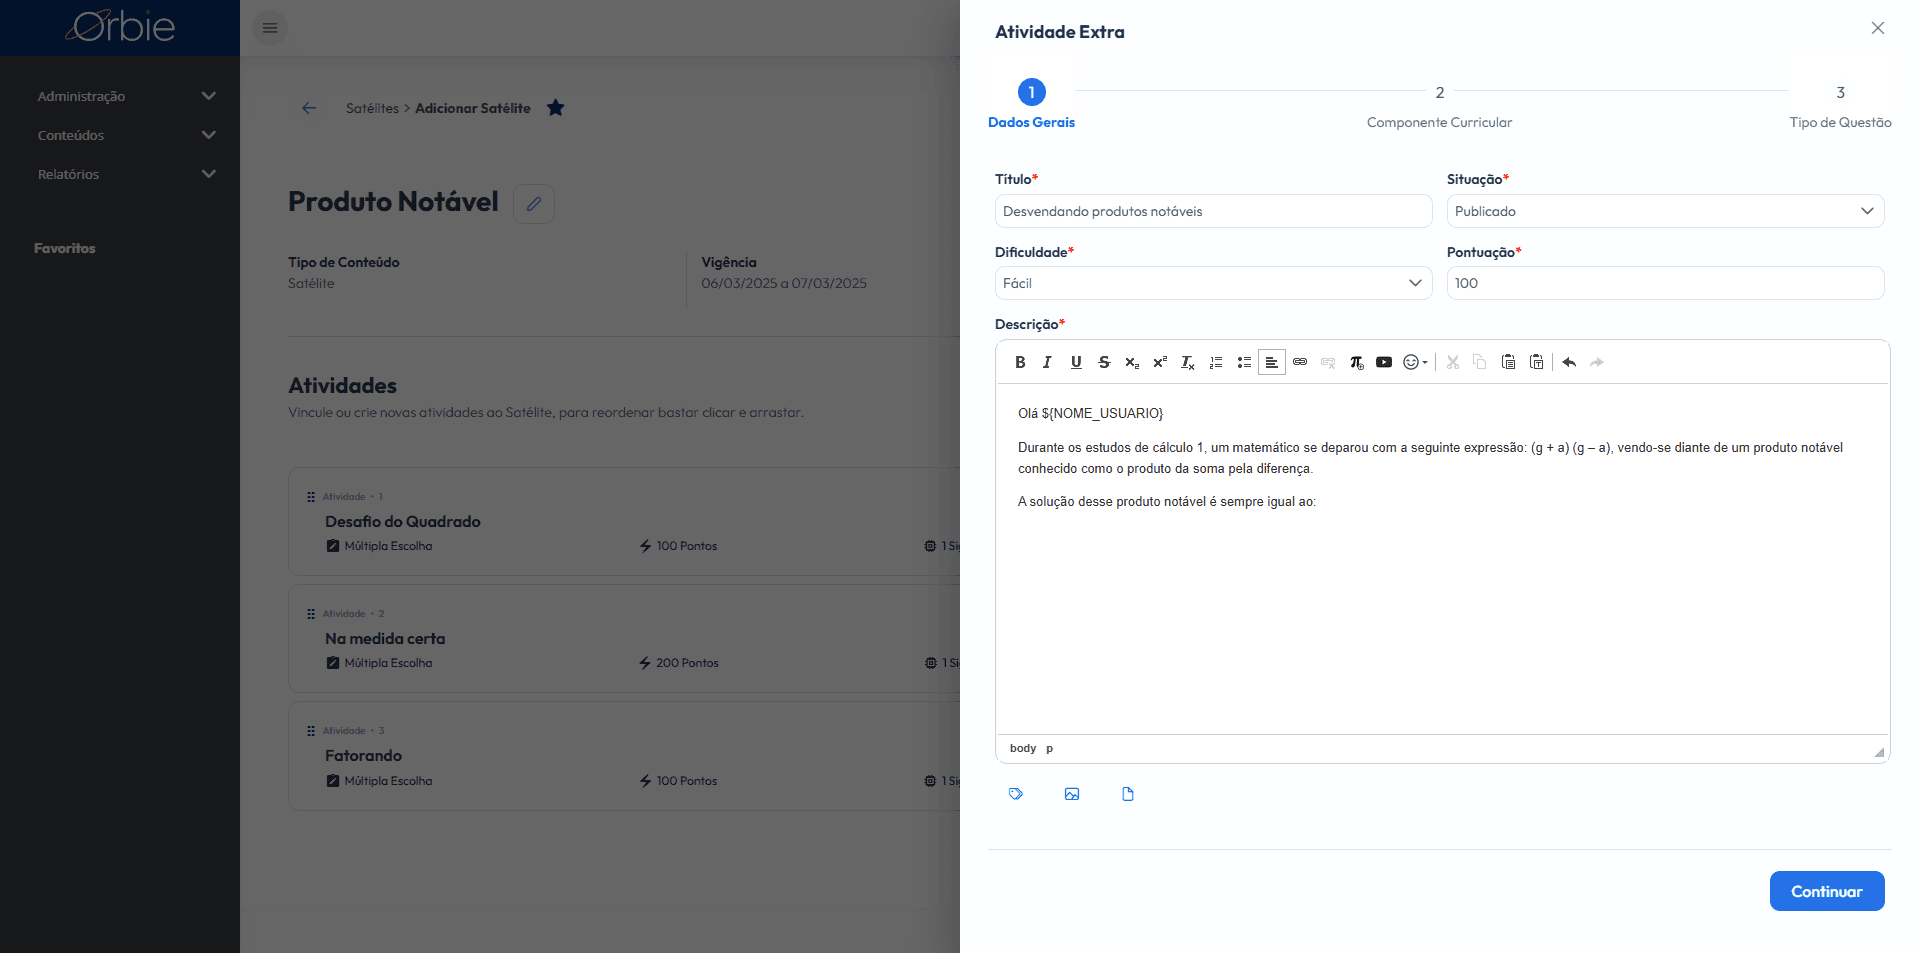1920x953 pixels.
Task: Redo the last edit
Action: tap(1597, 362)
